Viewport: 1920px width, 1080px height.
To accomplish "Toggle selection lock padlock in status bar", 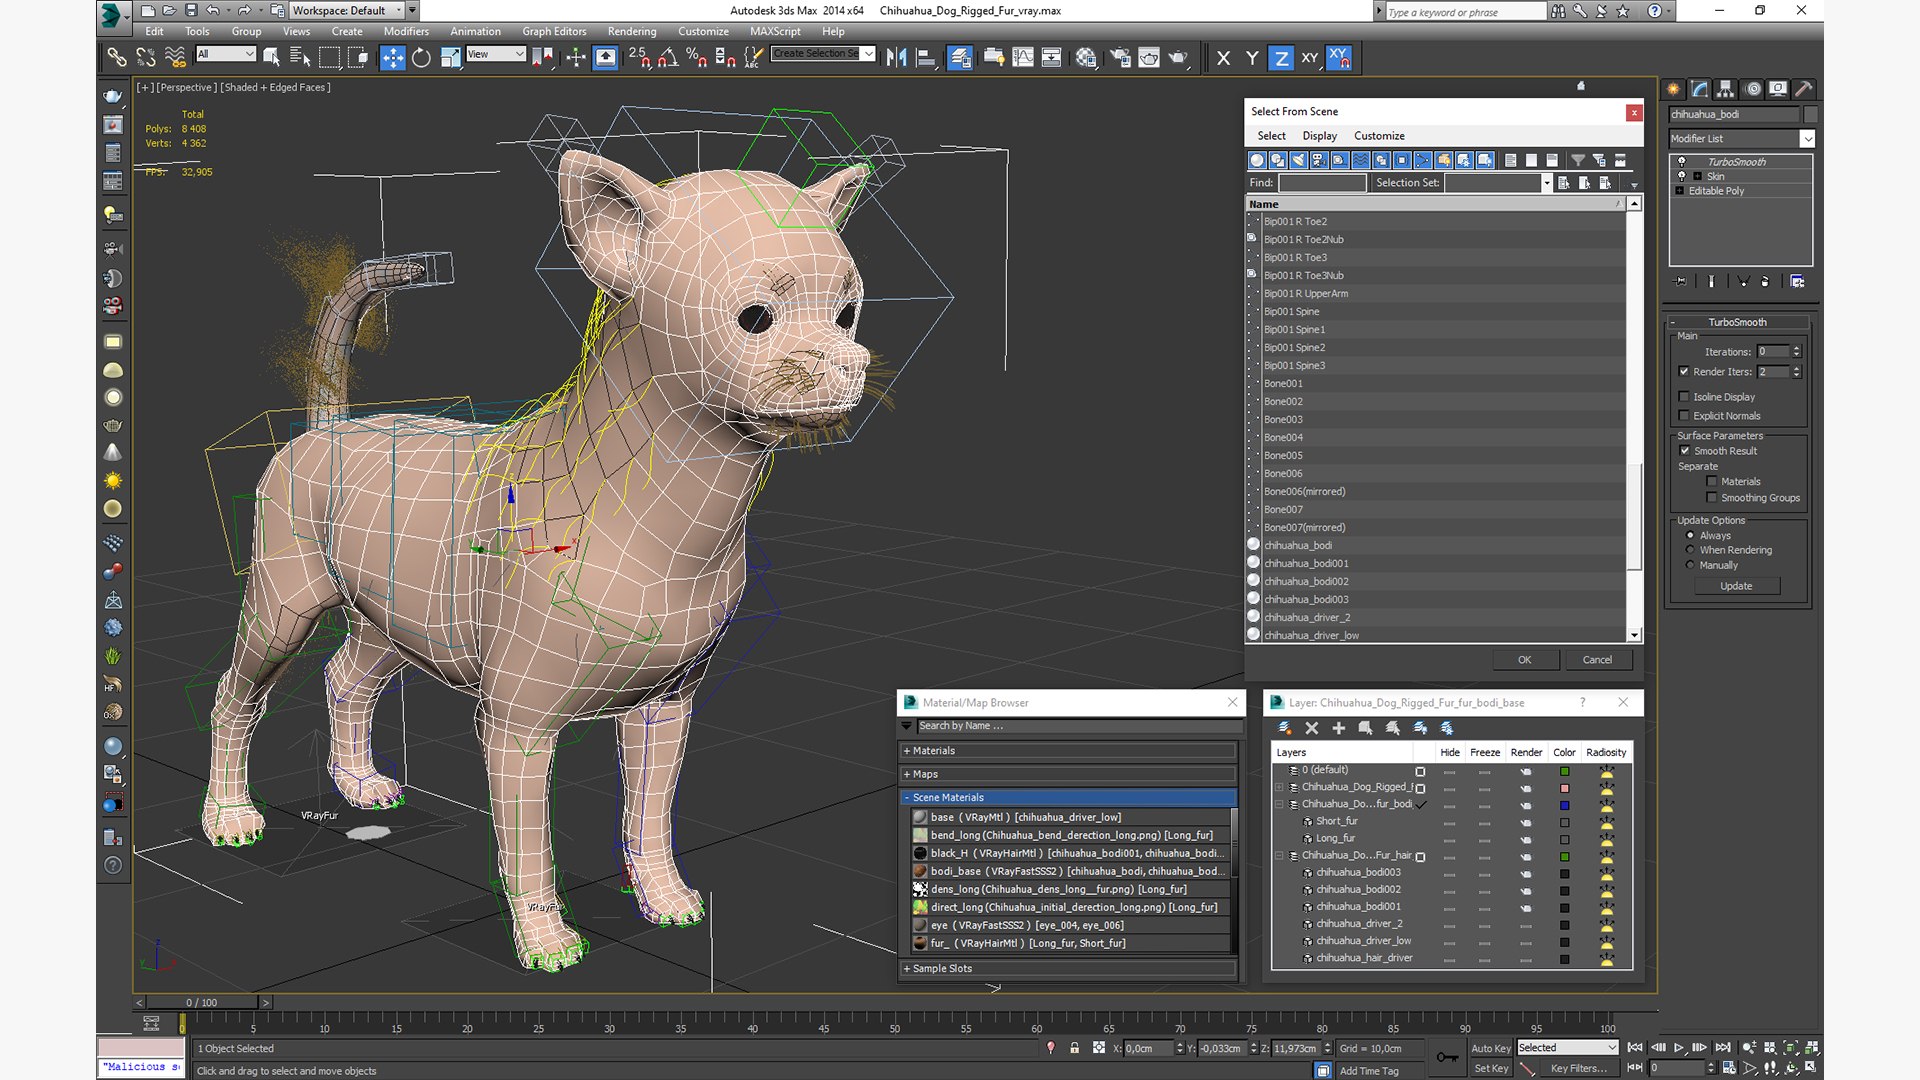I will (x=1074, y=1048).
